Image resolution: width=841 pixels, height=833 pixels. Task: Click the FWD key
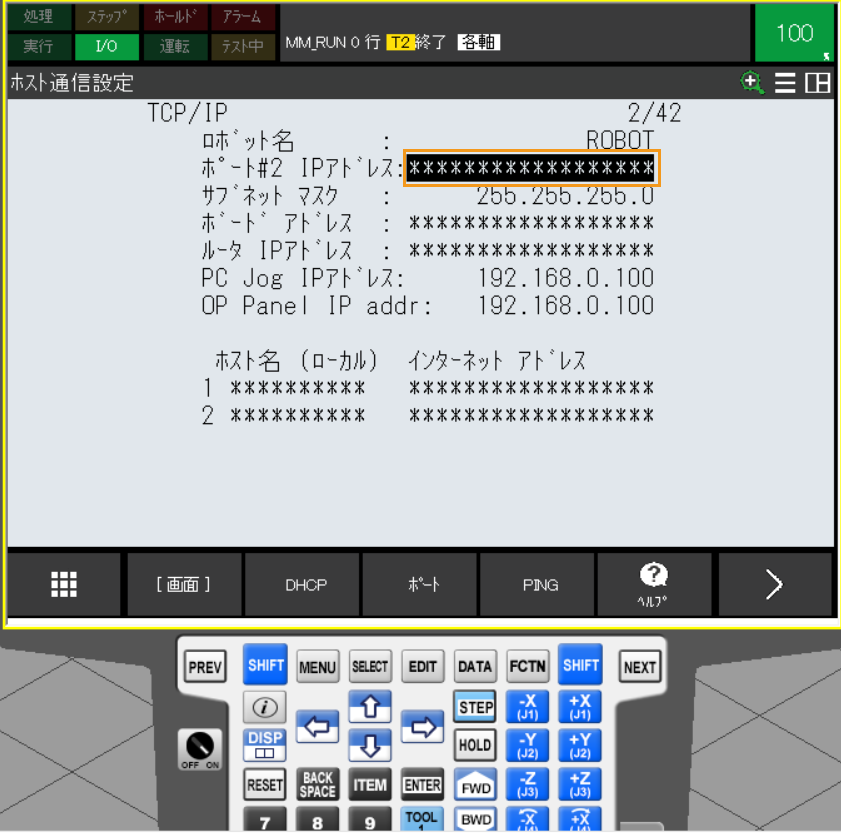pyautogui.click(x=475, y=785)
